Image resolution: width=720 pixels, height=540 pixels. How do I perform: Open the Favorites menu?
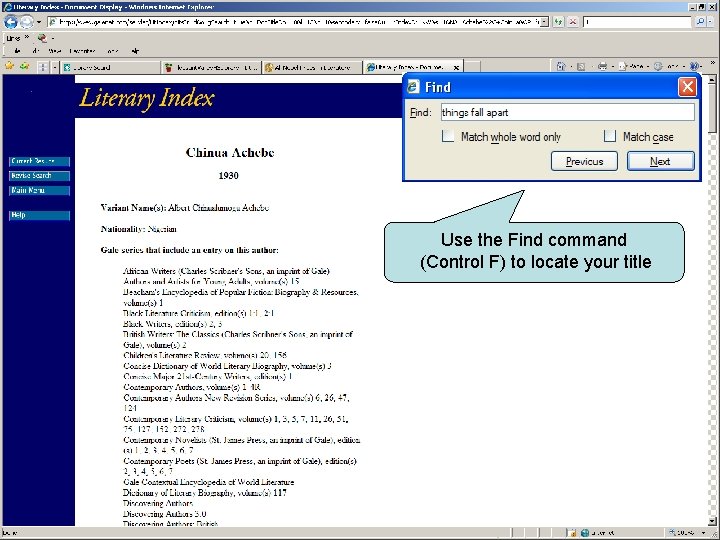pos(82,51)
